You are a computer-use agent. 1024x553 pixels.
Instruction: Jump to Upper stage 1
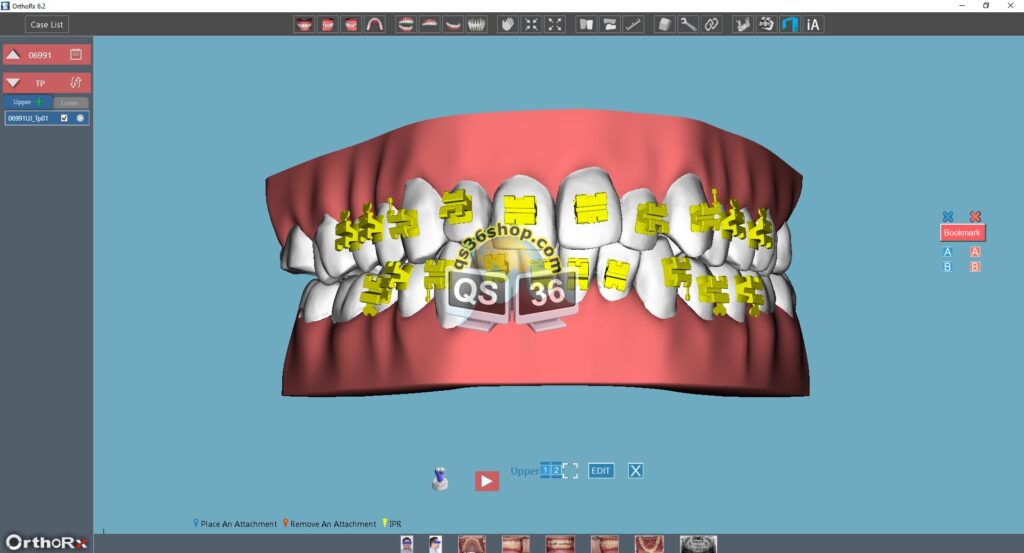(545, 470)
